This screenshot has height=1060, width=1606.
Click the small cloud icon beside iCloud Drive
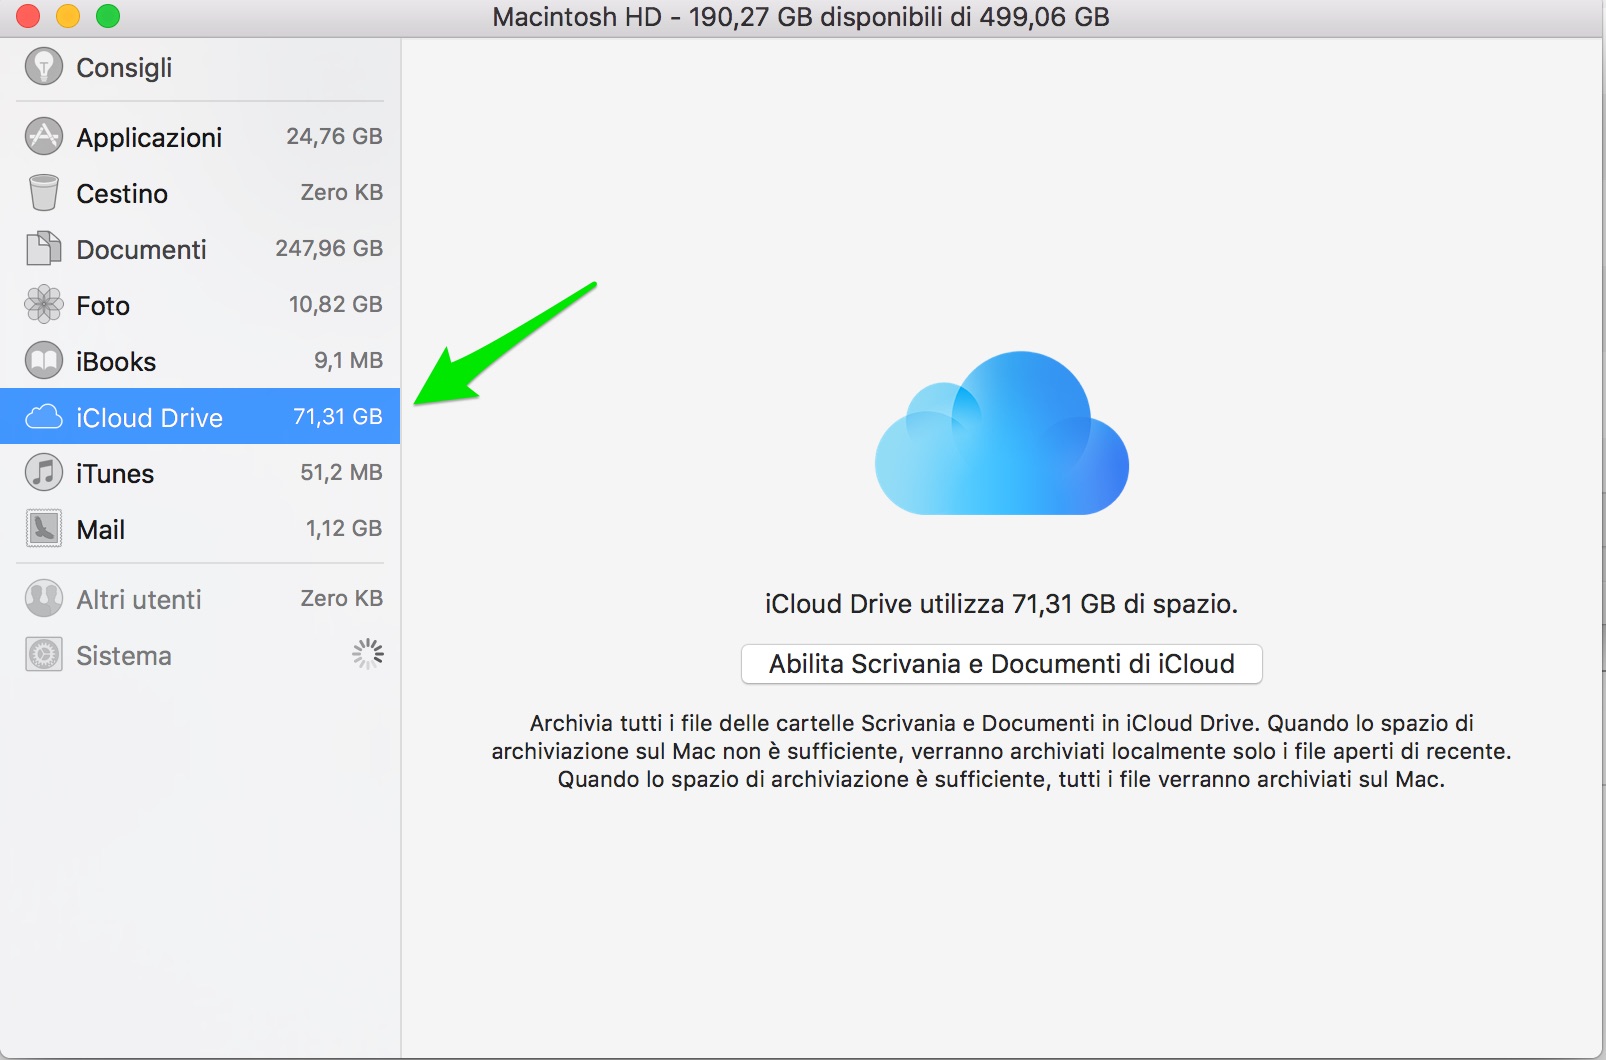(x=44, y=417)
